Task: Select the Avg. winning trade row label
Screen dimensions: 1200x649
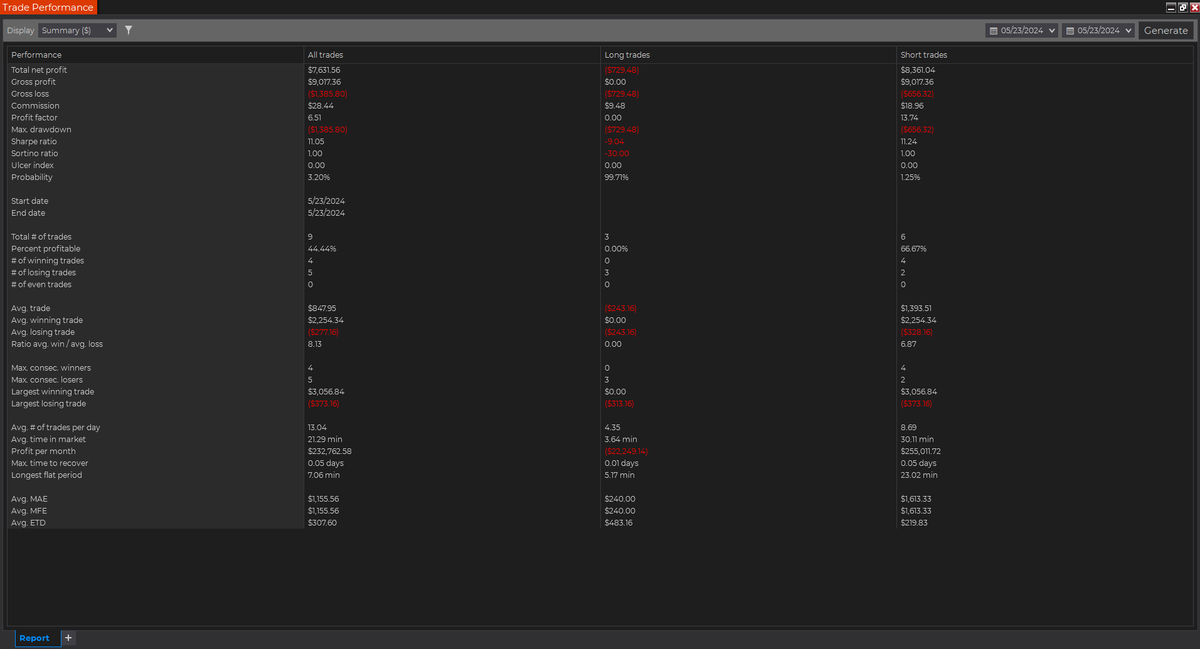Action: pyautogui.click(x=47, y=320)
